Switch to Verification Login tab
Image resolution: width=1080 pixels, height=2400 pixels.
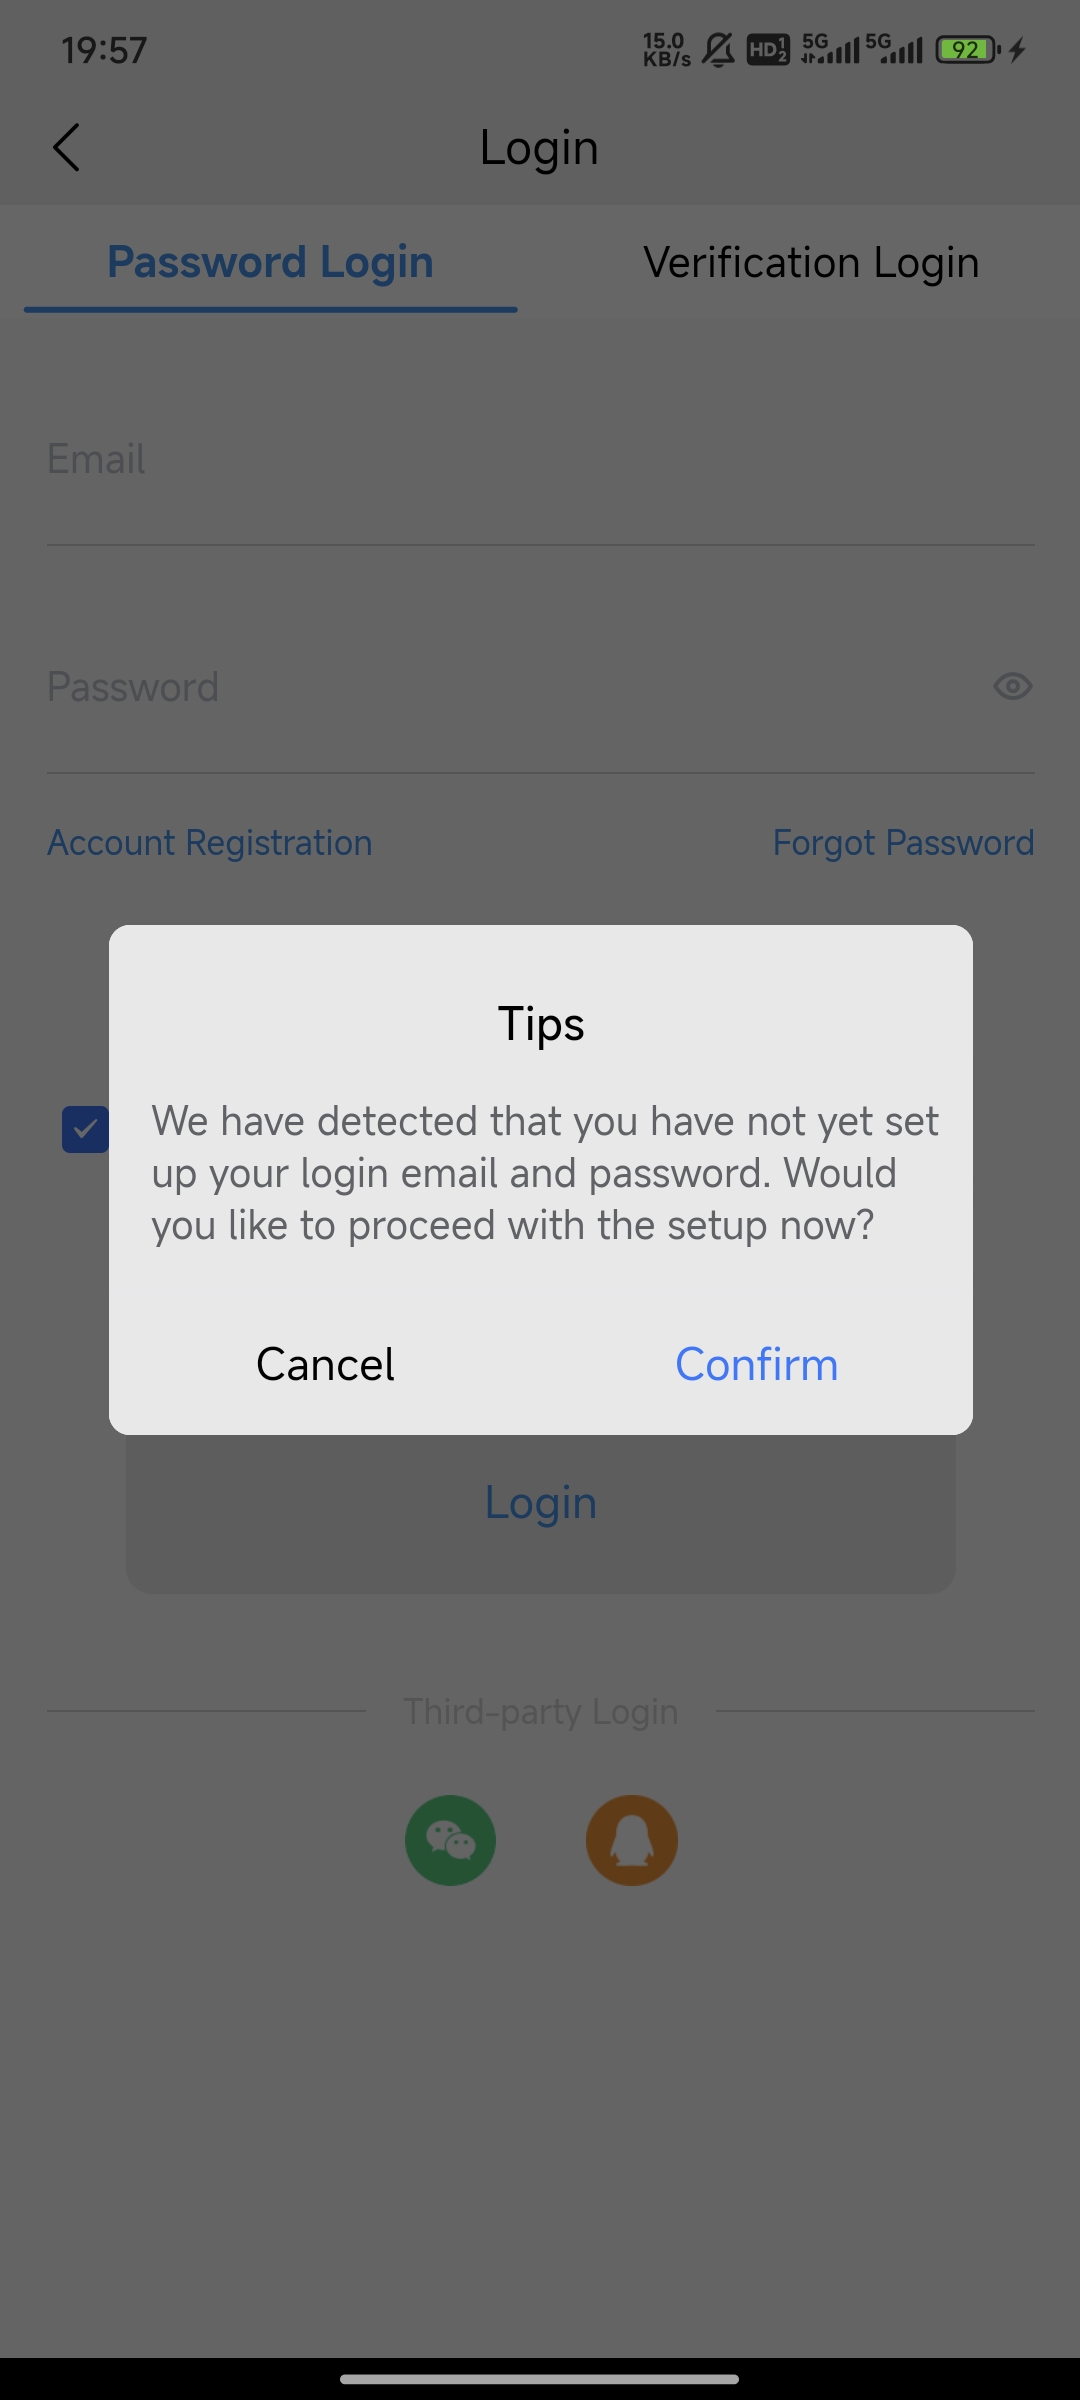point(811,263)
